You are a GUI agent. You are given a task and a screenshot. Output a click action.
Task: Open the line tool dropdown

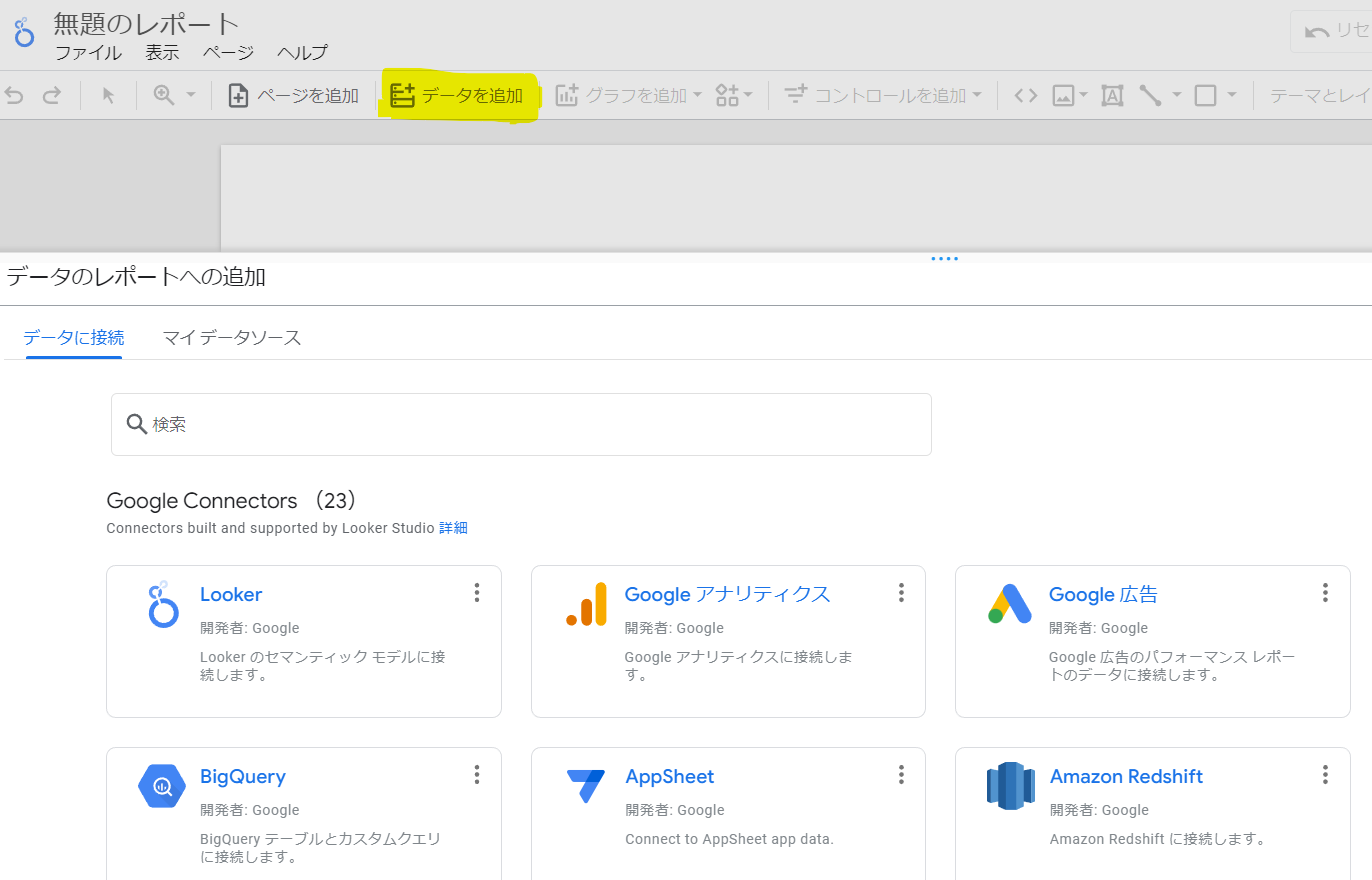(1160, 95)
